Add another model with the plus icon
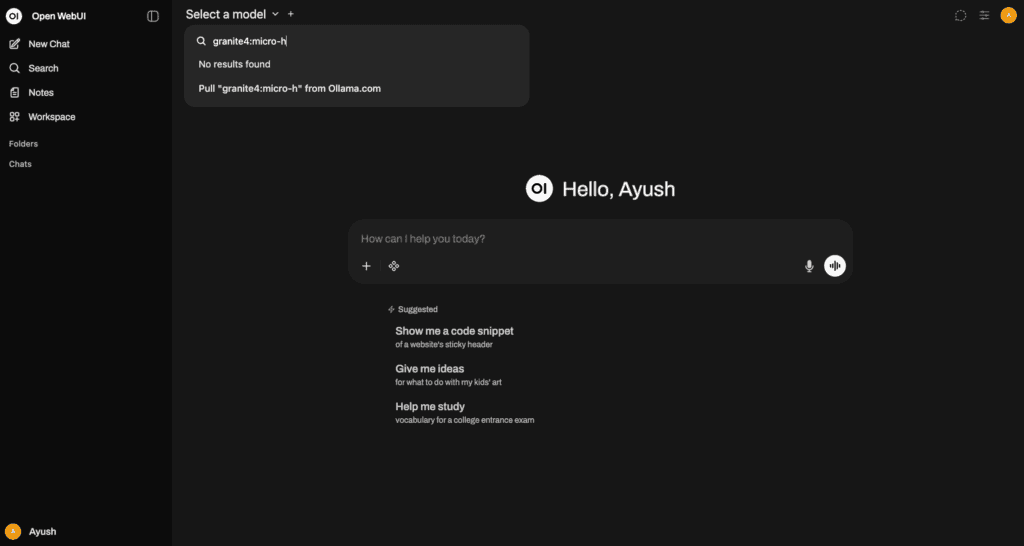This screenshot has height=546, width=1024. pos(291,14)
